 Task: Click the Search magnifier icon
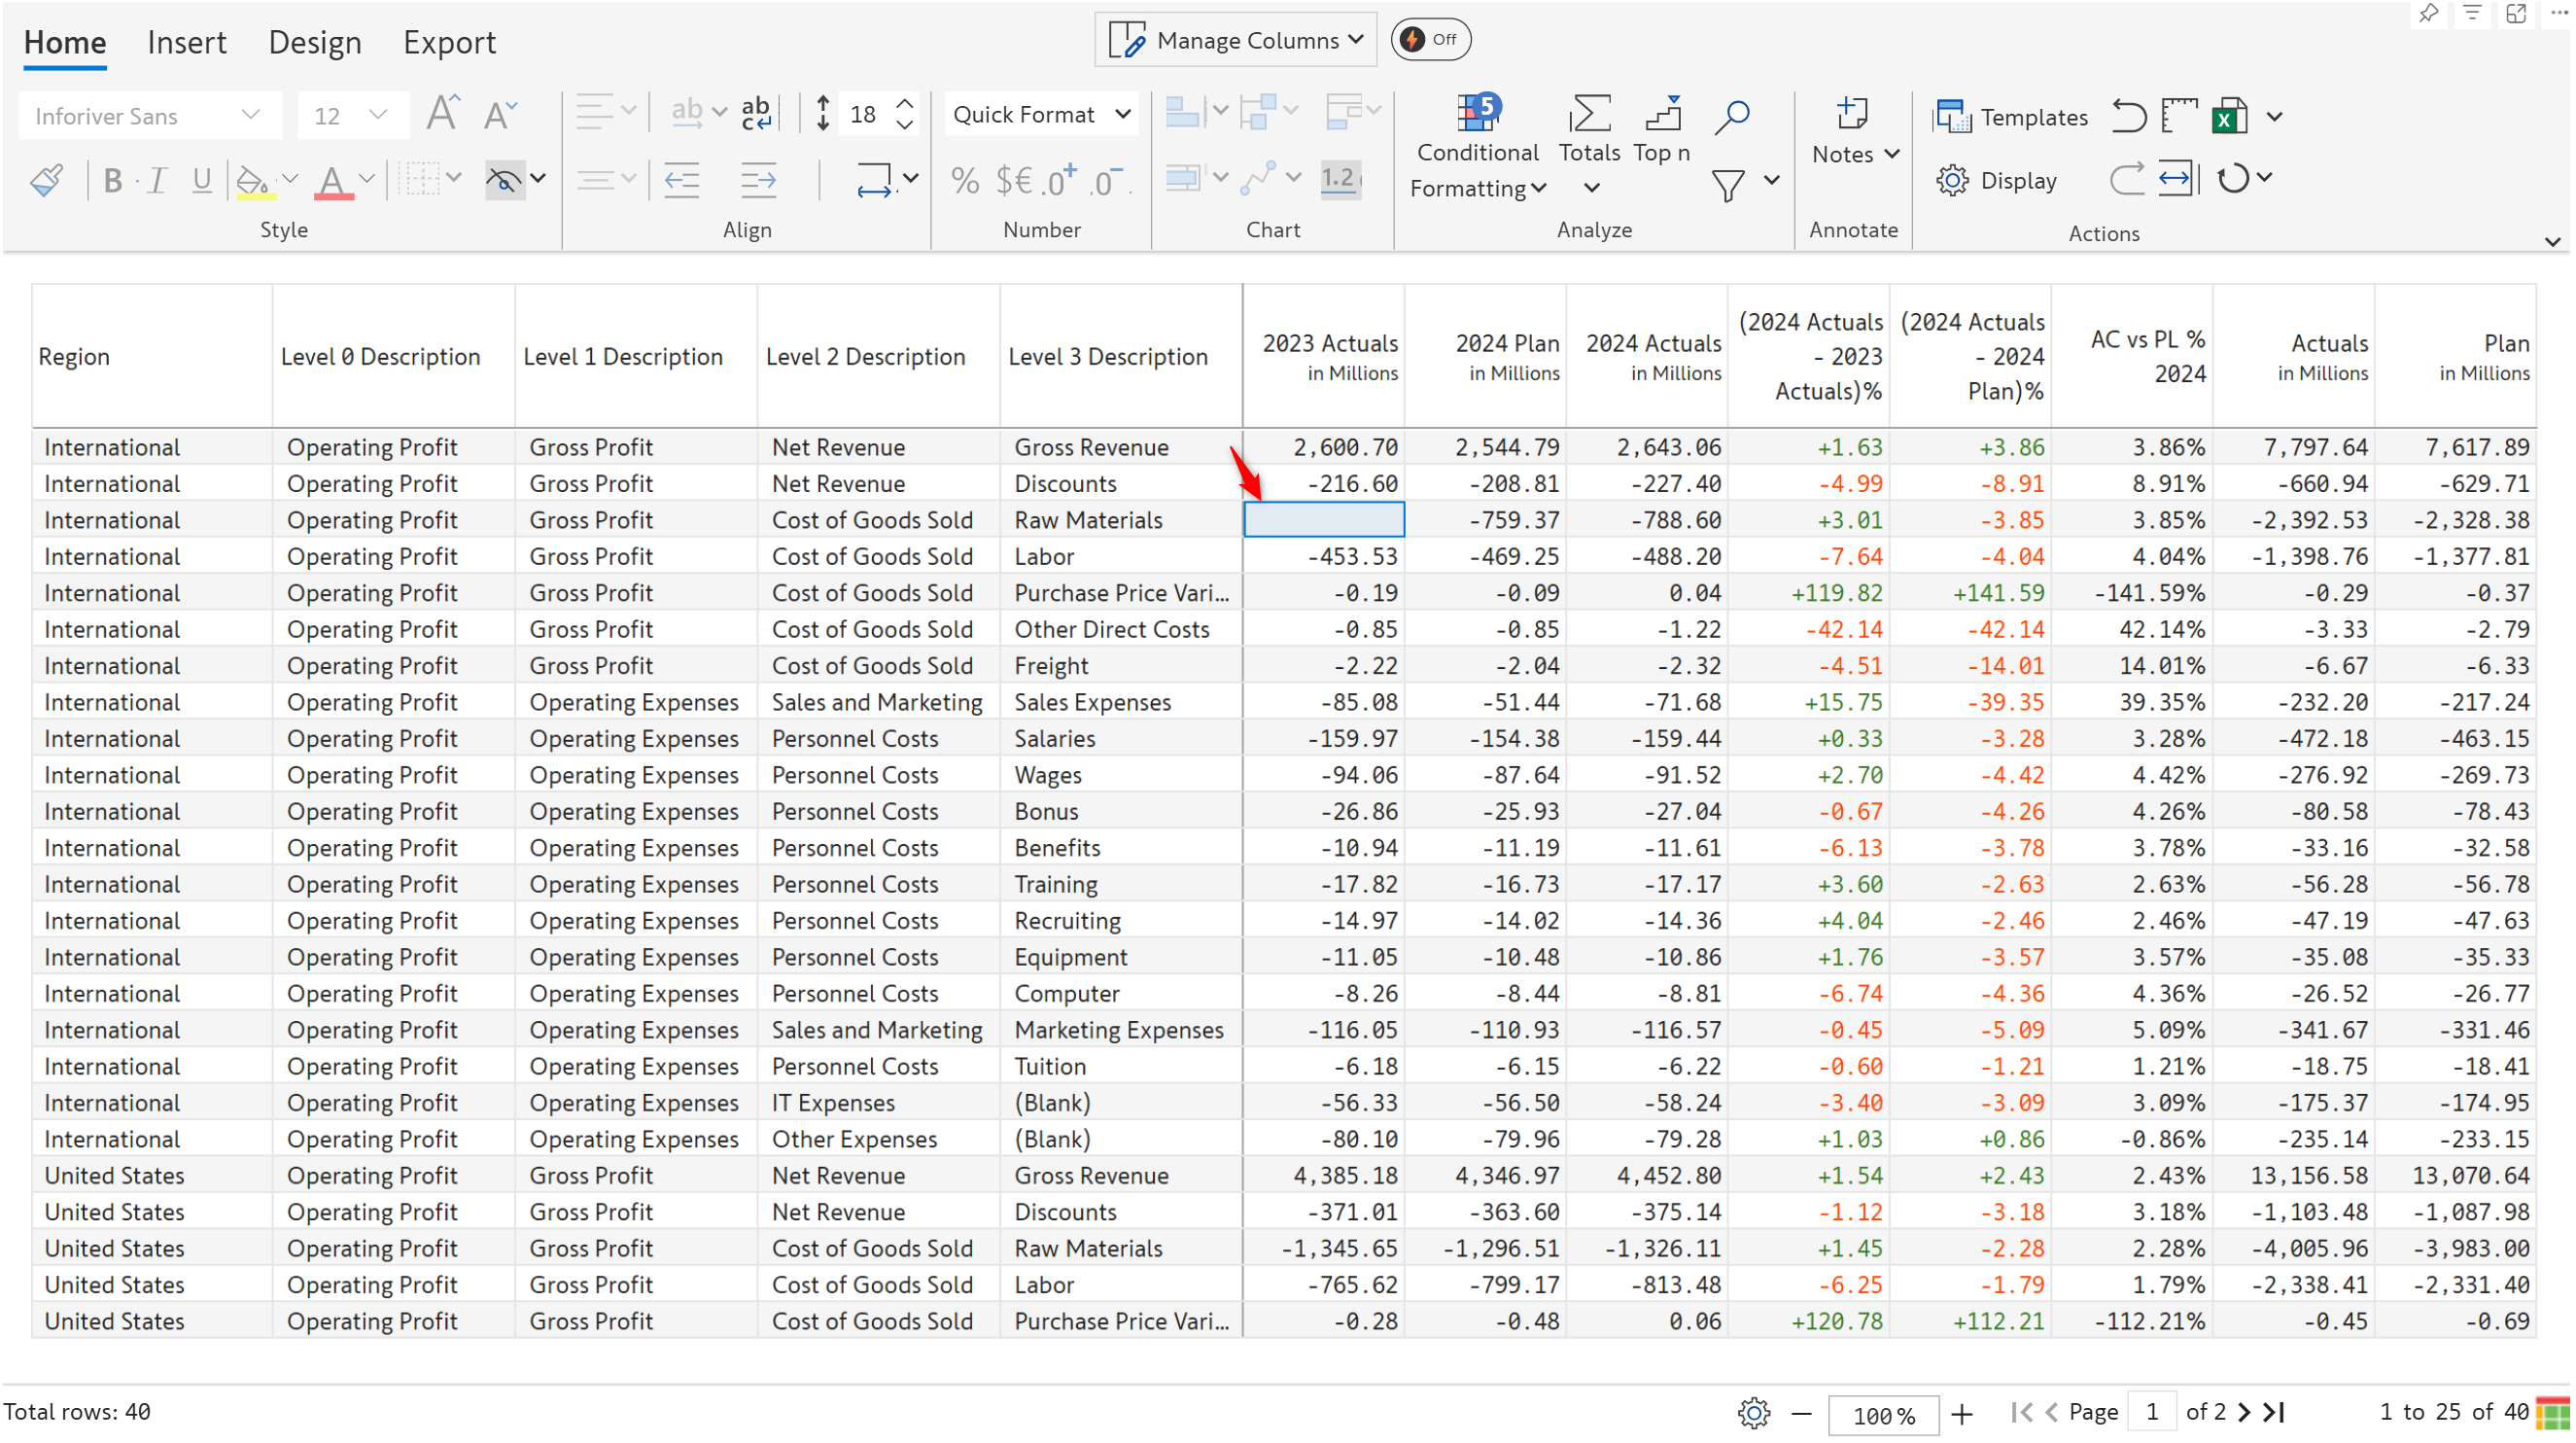click(x=1731, y=116)
